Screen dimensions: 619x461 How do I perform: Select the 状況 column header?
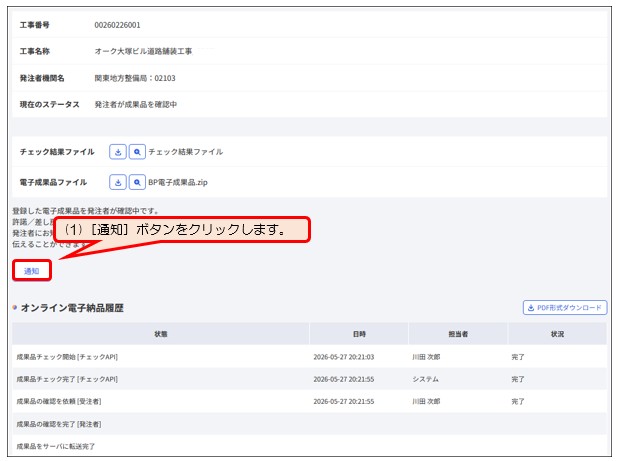(557, 334)
